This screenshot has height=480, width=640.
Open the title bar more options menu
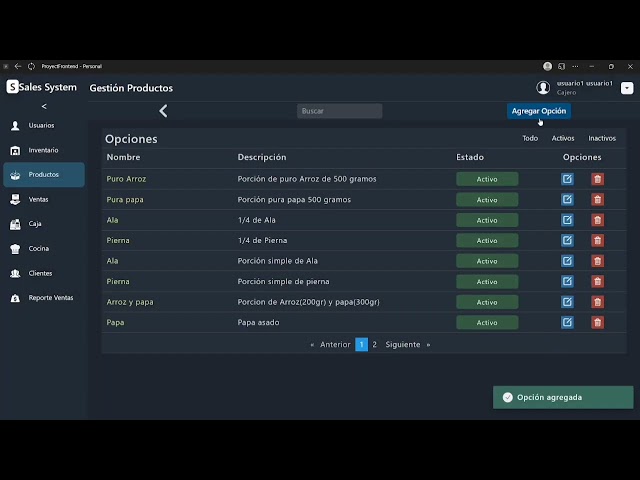point(575,66)
